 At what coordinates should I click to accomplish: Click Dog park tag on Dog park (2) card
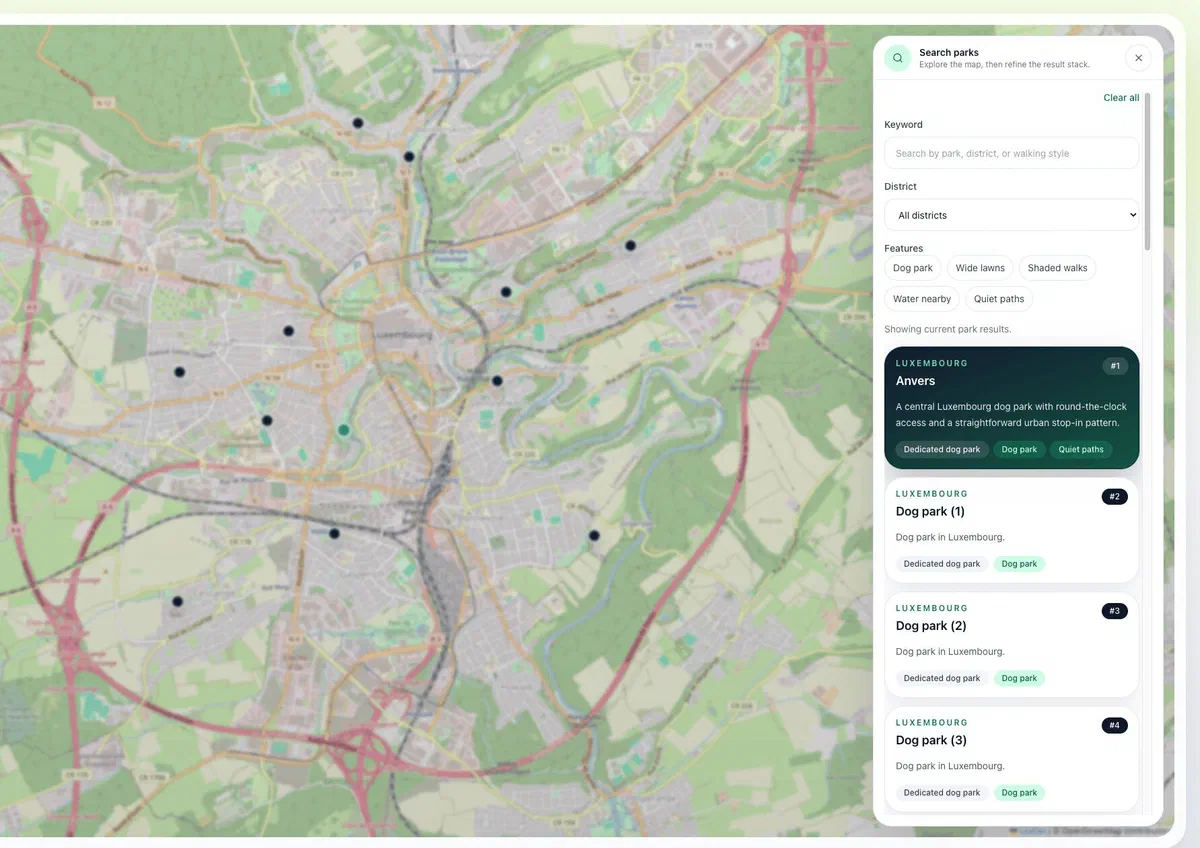coord(1019,678)
